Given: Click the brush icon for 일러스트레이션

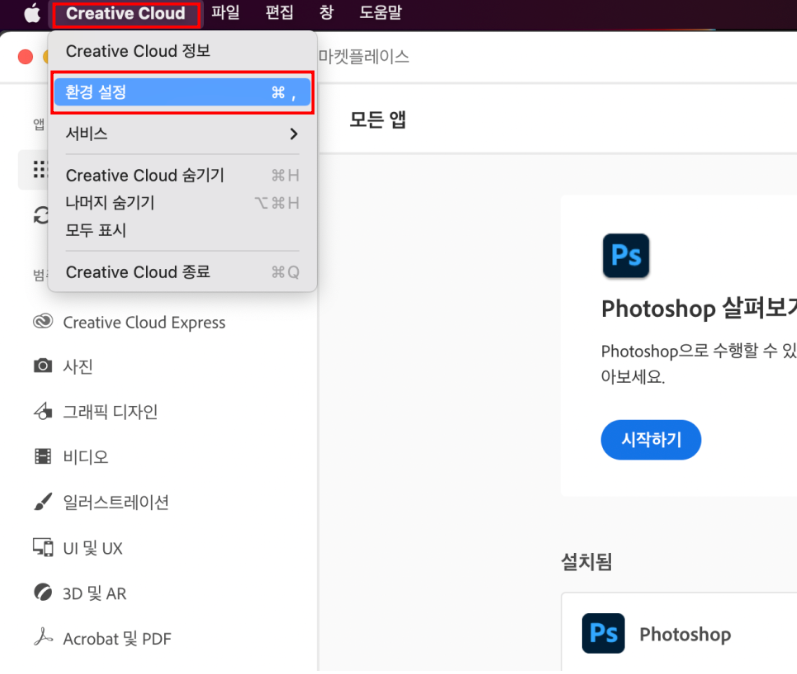Looking at the screenshot, I should tap(43, 502).
